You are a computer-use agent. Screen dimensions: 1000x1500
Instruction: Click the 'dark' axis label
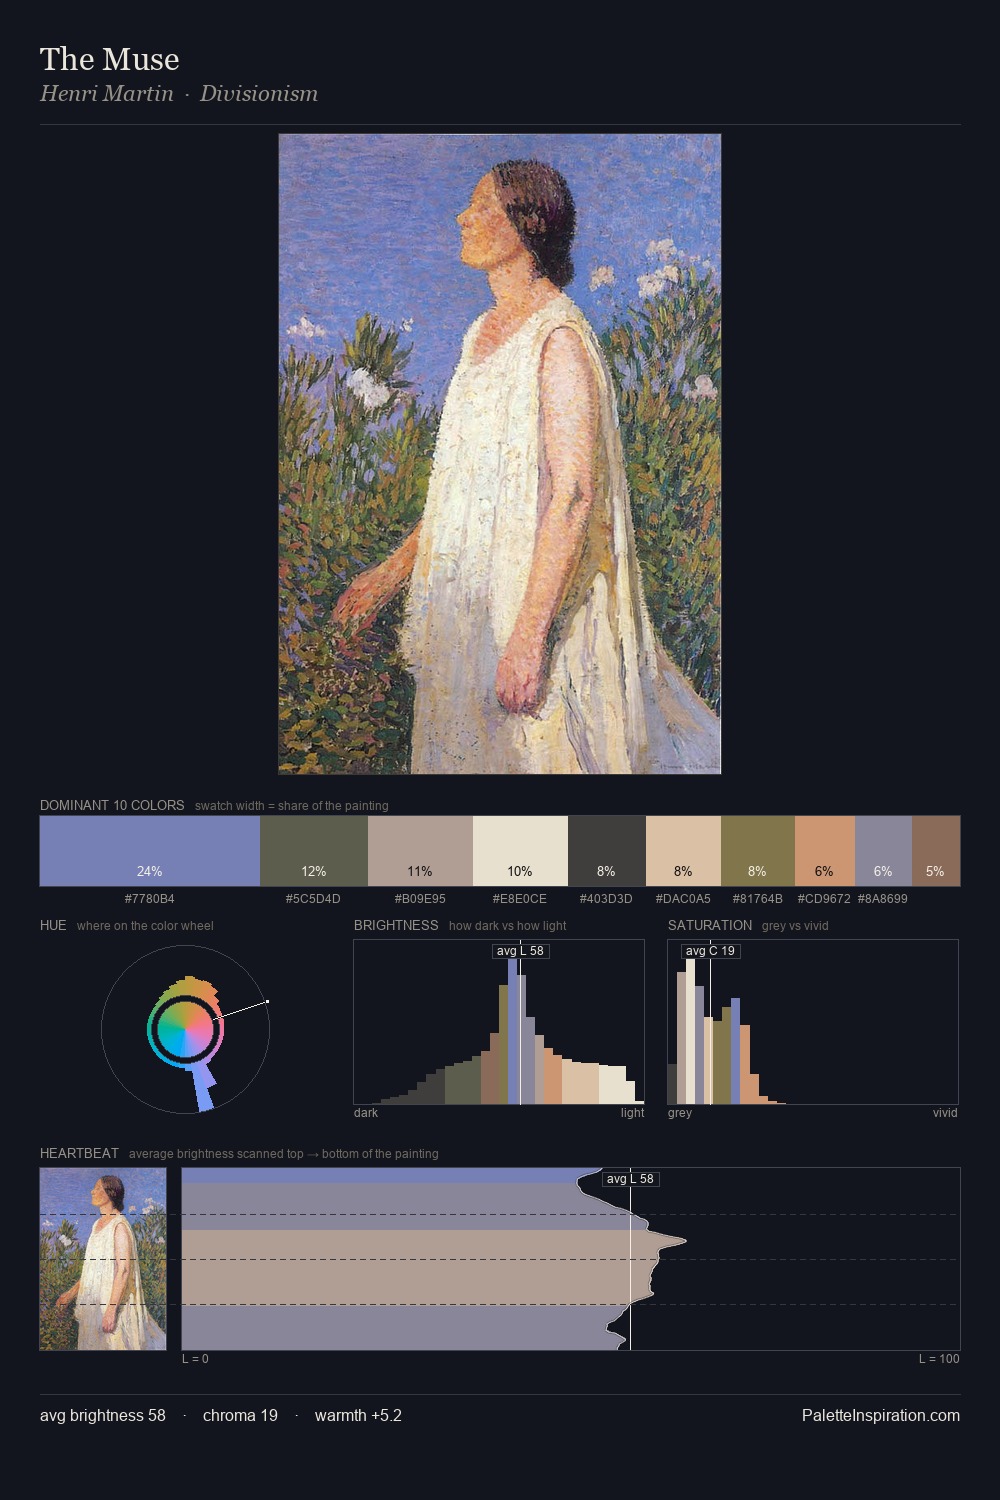point(366,1113)
